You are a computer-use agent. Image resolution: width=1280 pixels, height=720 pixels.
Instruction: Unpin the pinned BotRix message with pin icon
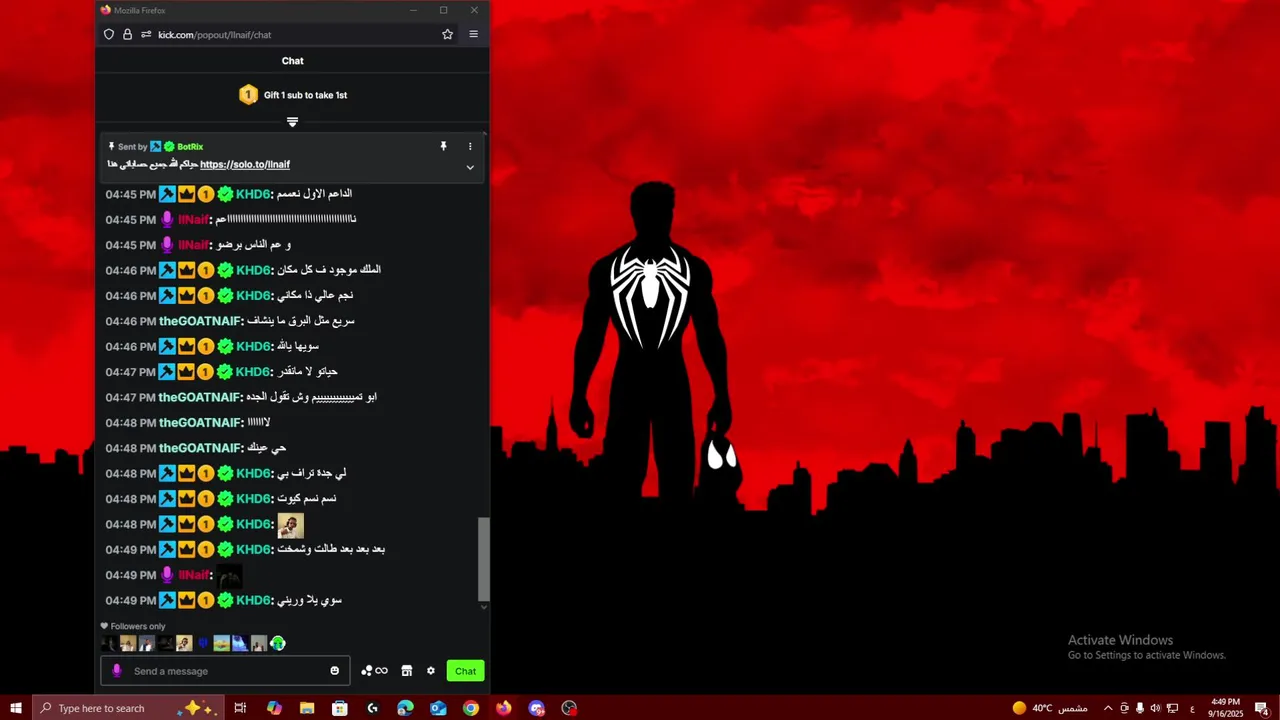click(443, 146)
